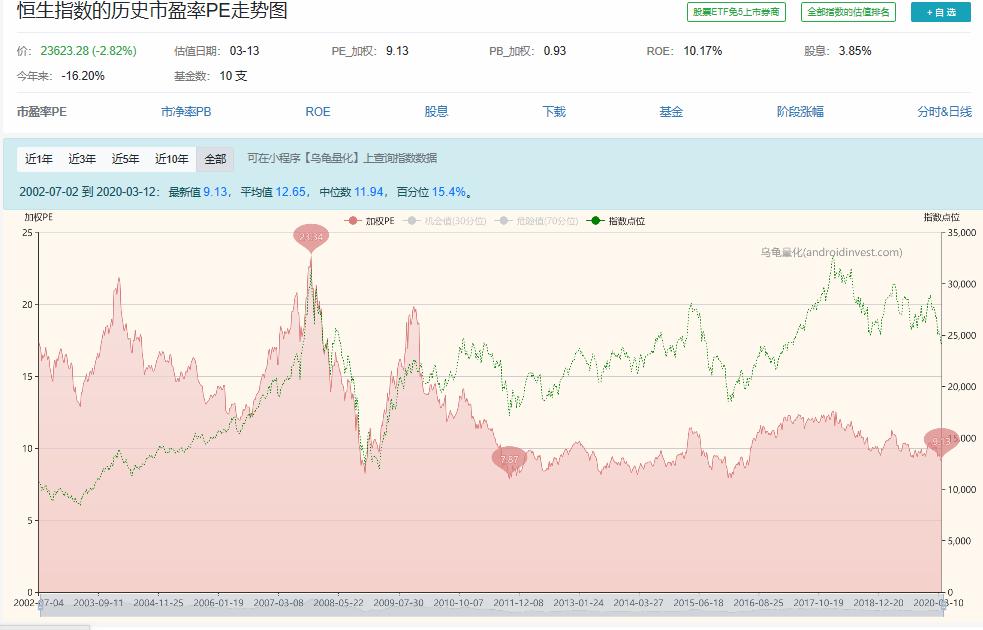Enable the 机会值(30分位) legend series
This screenshot has width=983, height=630.
(446, 221)
